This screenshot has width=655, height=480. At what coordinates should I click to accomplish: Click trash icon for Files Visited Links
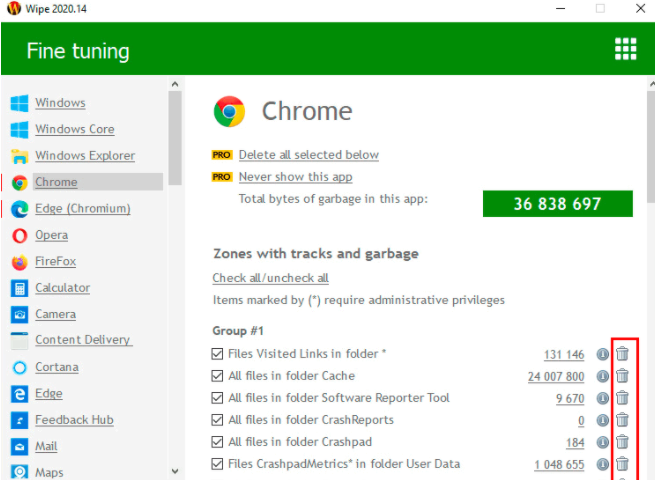point(622,354)
